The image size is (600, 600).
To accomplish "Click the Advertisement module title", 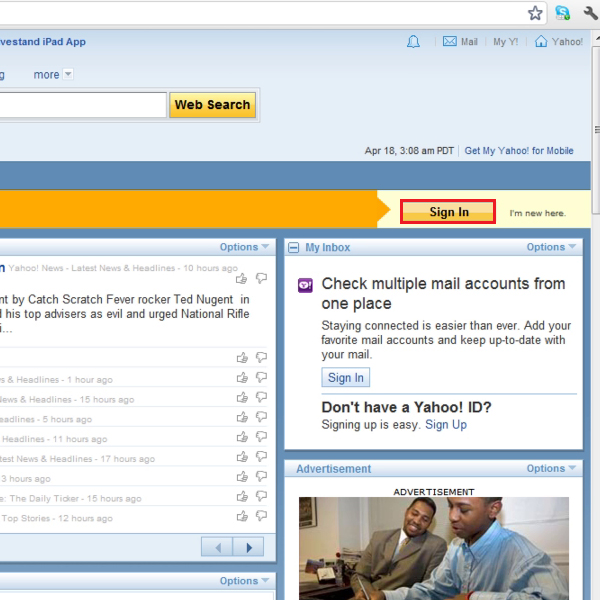I will (334, 469).
